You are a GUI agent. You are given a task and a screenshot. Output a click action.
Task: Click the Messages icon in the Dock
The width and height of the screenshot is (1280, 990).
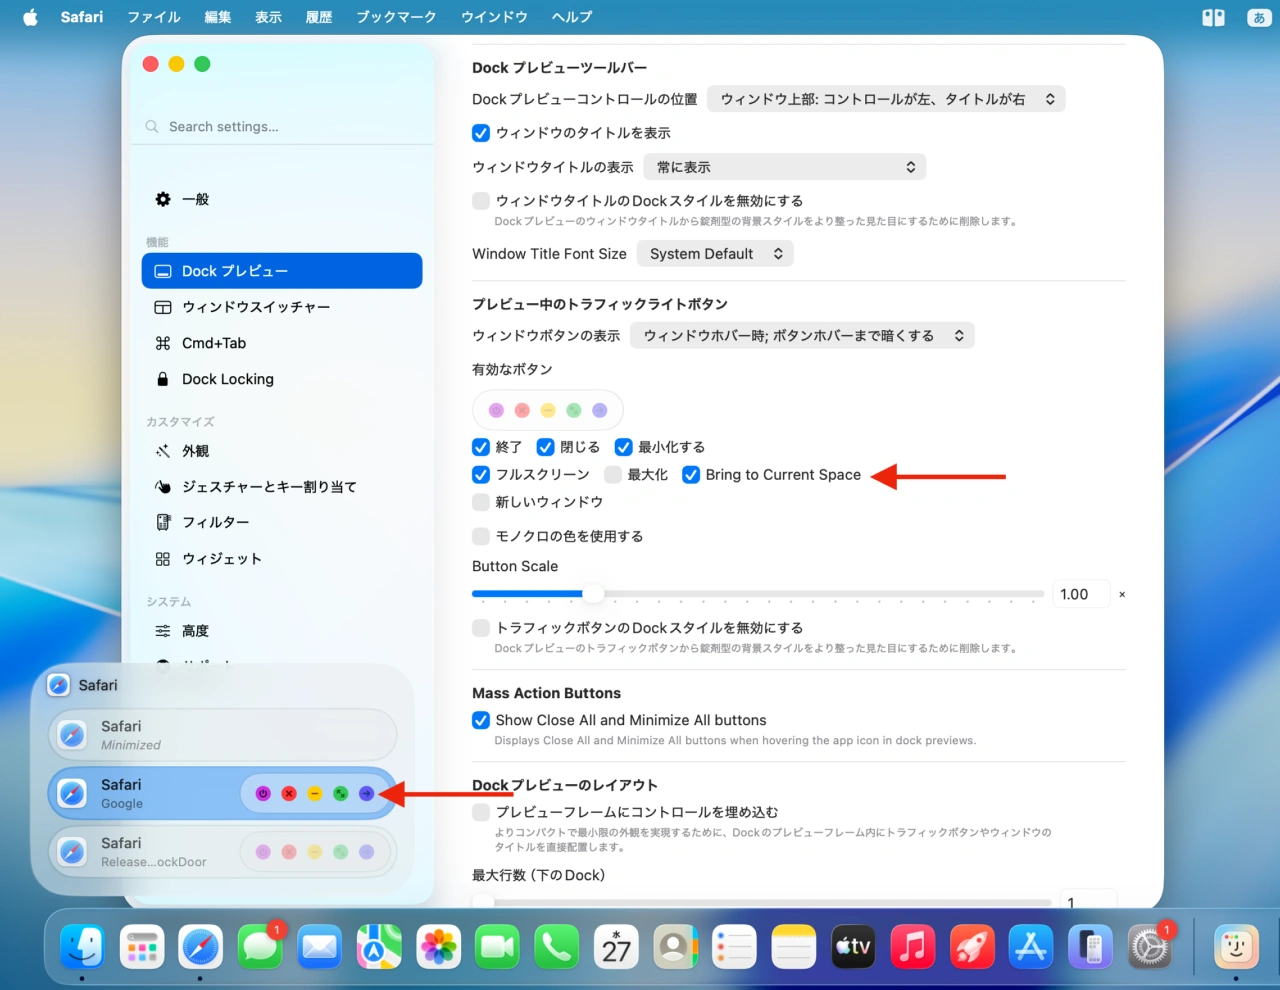[260, 946]
